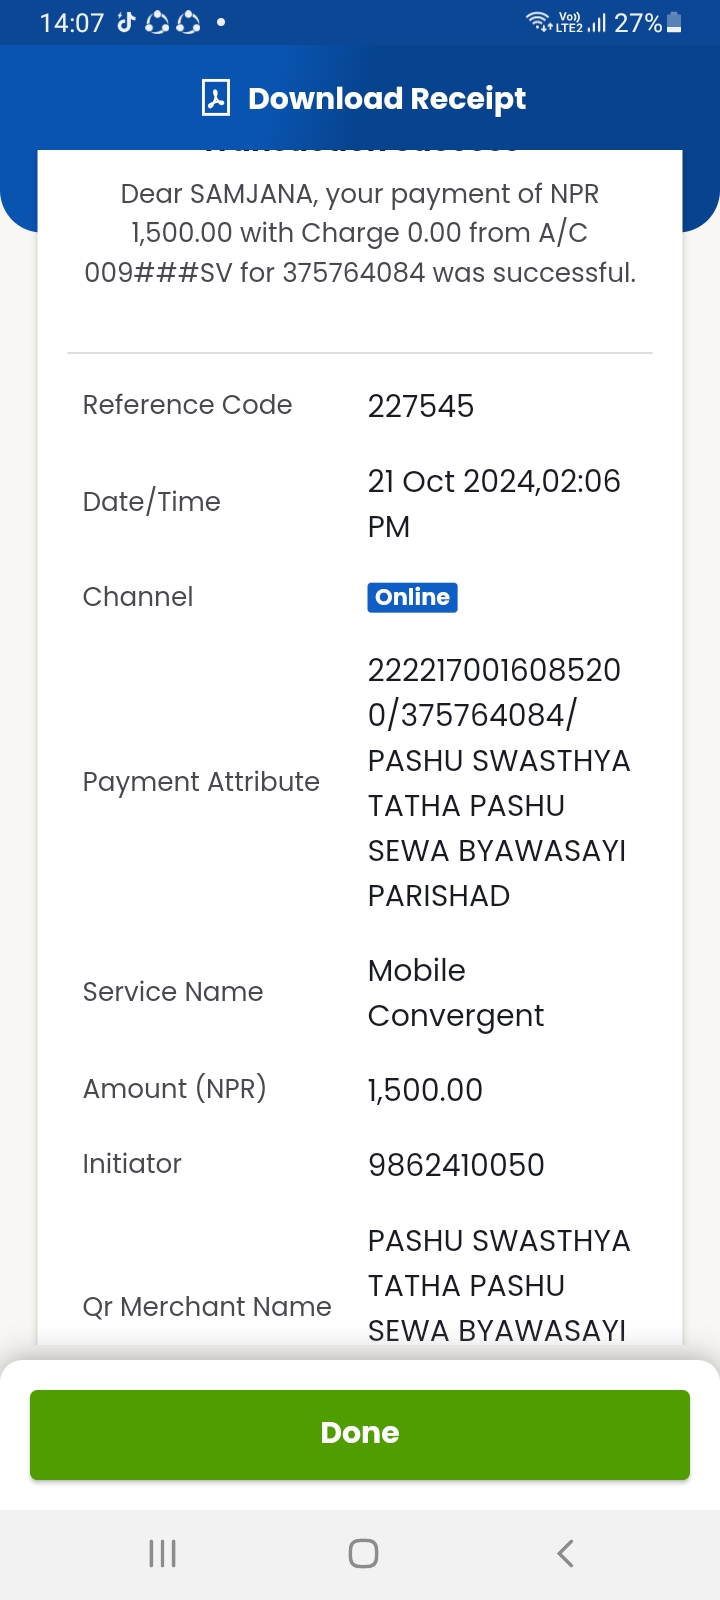Tap the Payment Attribute label

201,782
